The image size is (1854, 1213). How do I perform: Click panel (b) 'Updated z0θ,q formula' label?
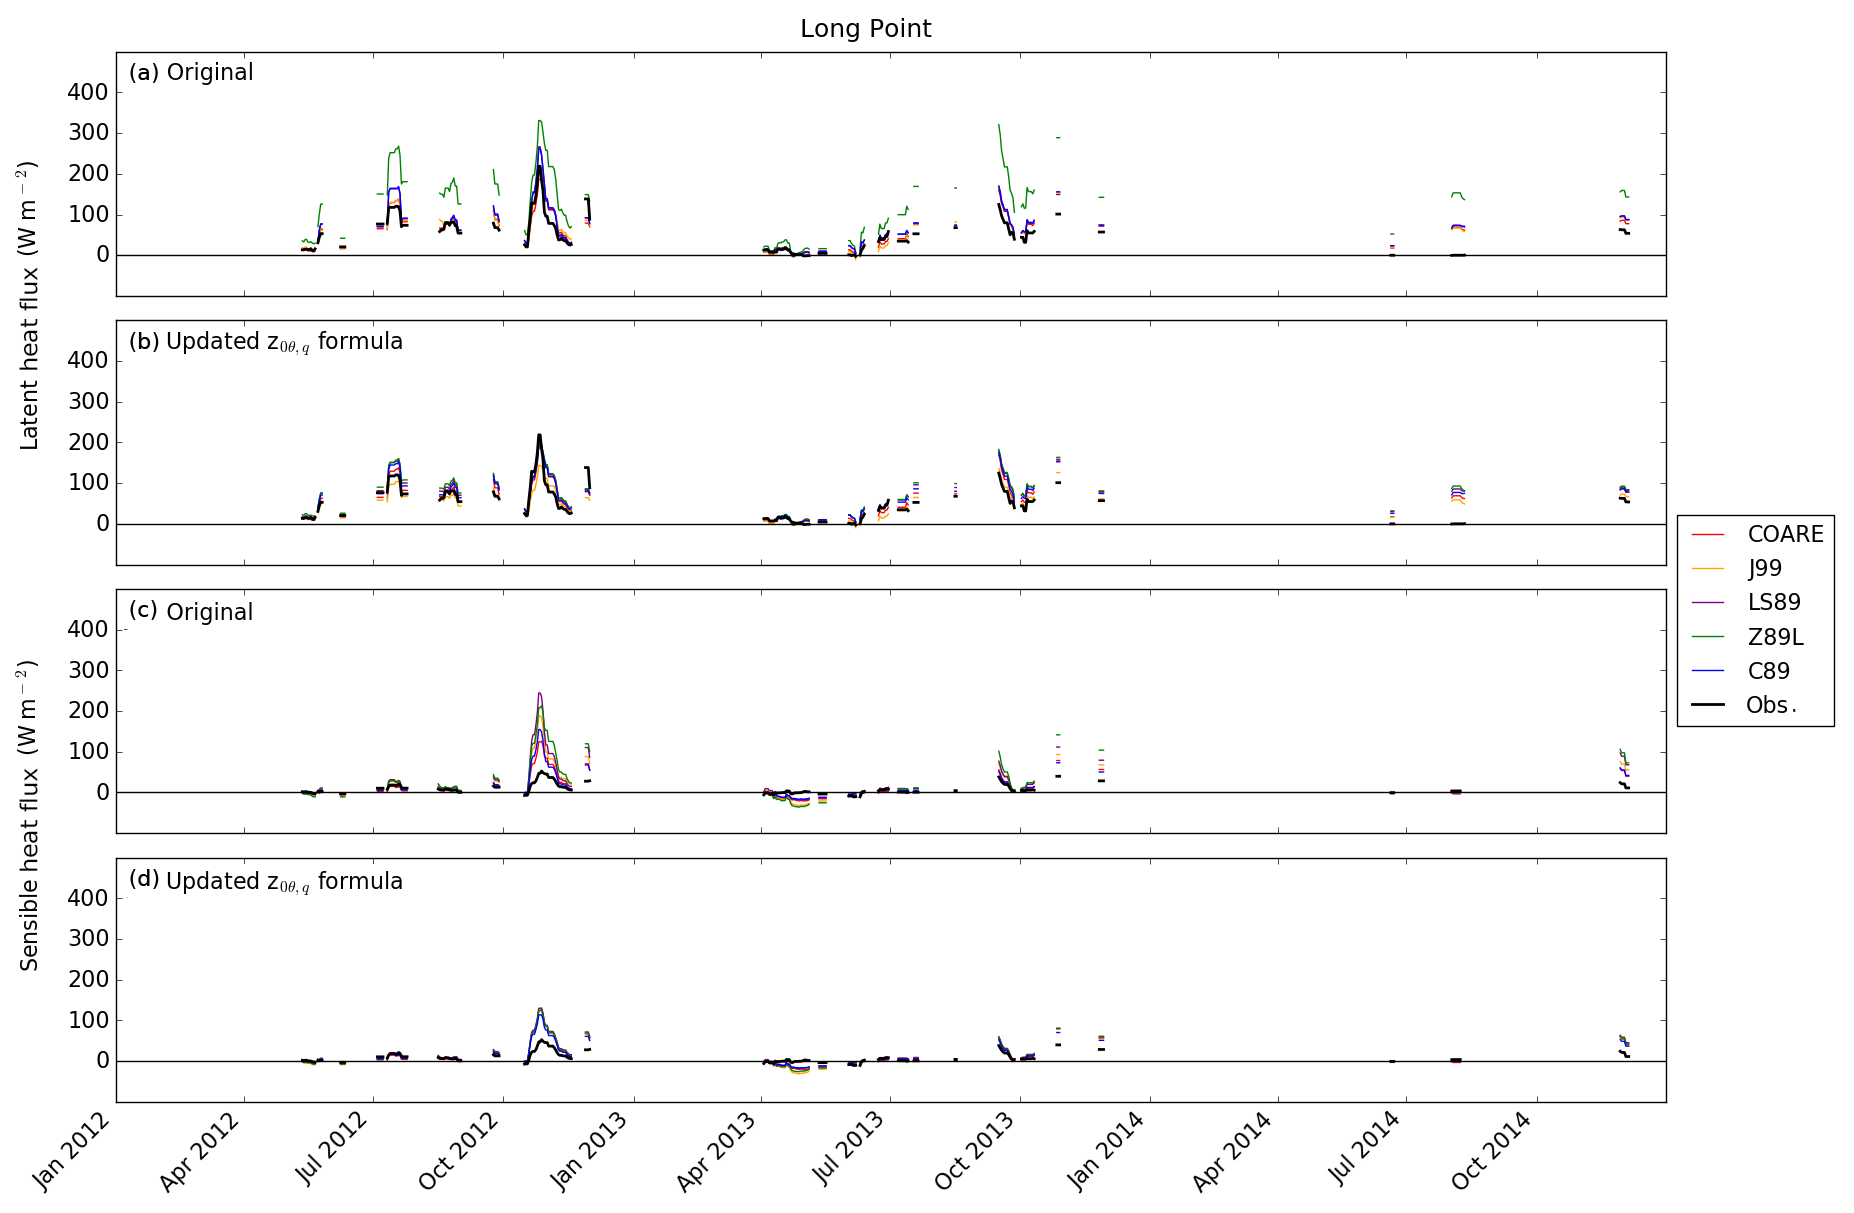266,342
